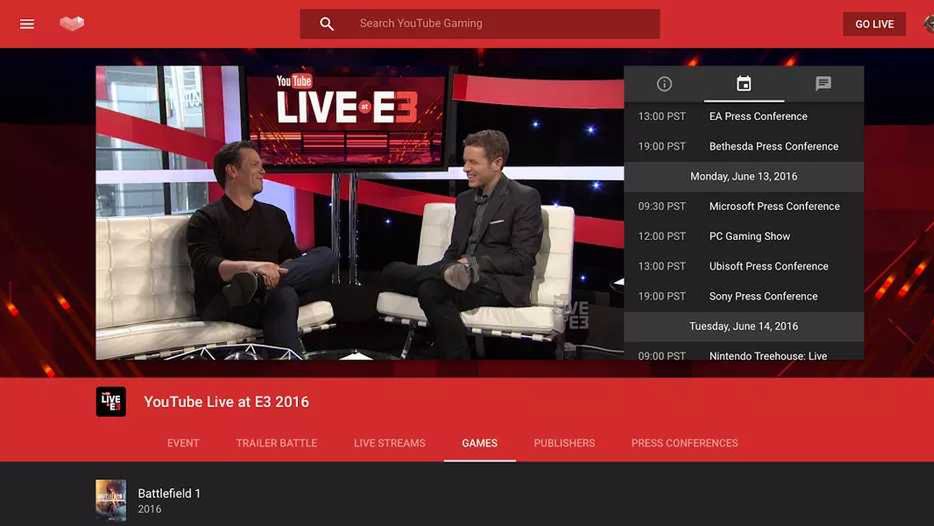Switch to the EVENT tab
Viewport: 934px width, 526px height.
coord(183,443)
